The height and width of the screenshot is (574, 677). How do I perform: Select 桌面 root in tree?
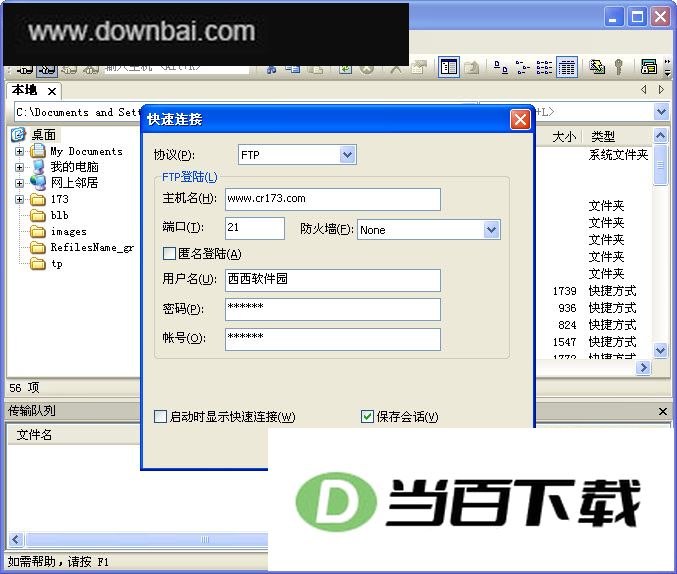point(44,135)
